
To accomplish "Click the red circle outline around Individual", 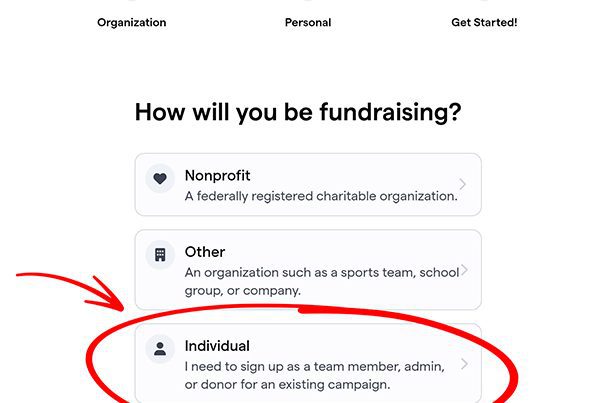I will click(302, 354).
